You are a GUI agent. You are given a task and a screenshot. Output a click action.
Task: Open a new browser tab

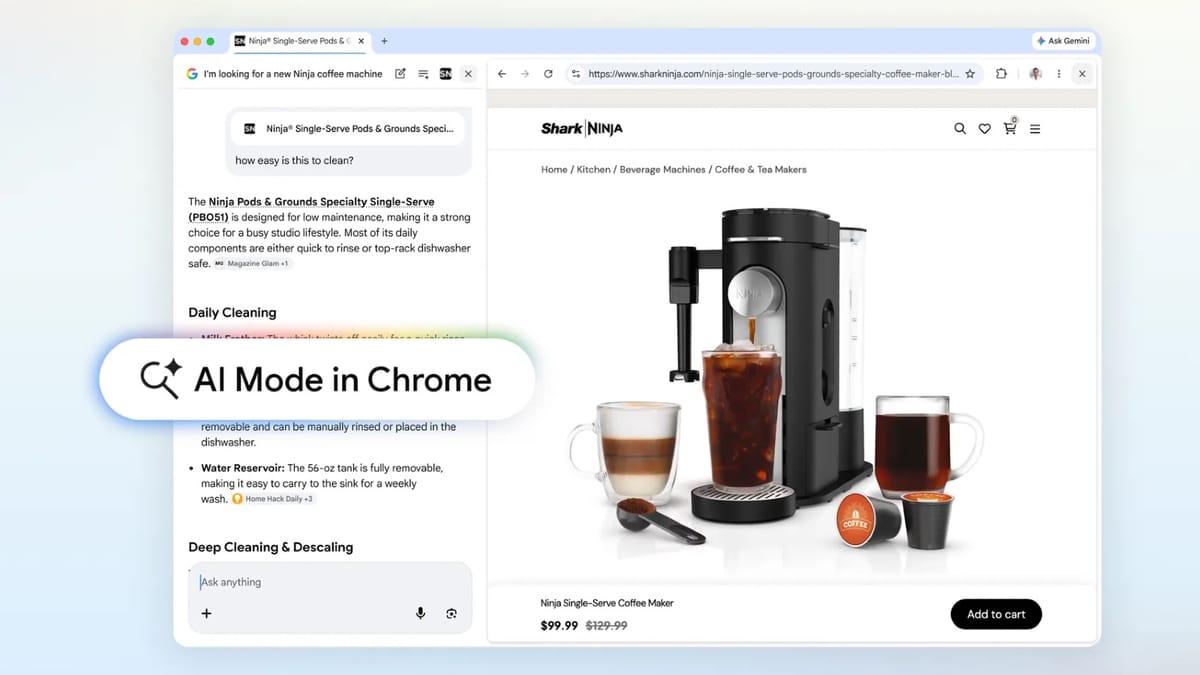click(383, 41)
